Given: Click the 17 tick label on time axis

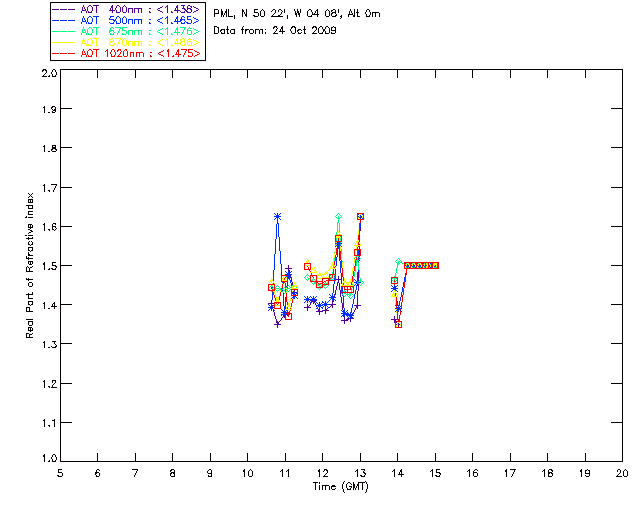Looking at the screenshot, I should [510, 473].
